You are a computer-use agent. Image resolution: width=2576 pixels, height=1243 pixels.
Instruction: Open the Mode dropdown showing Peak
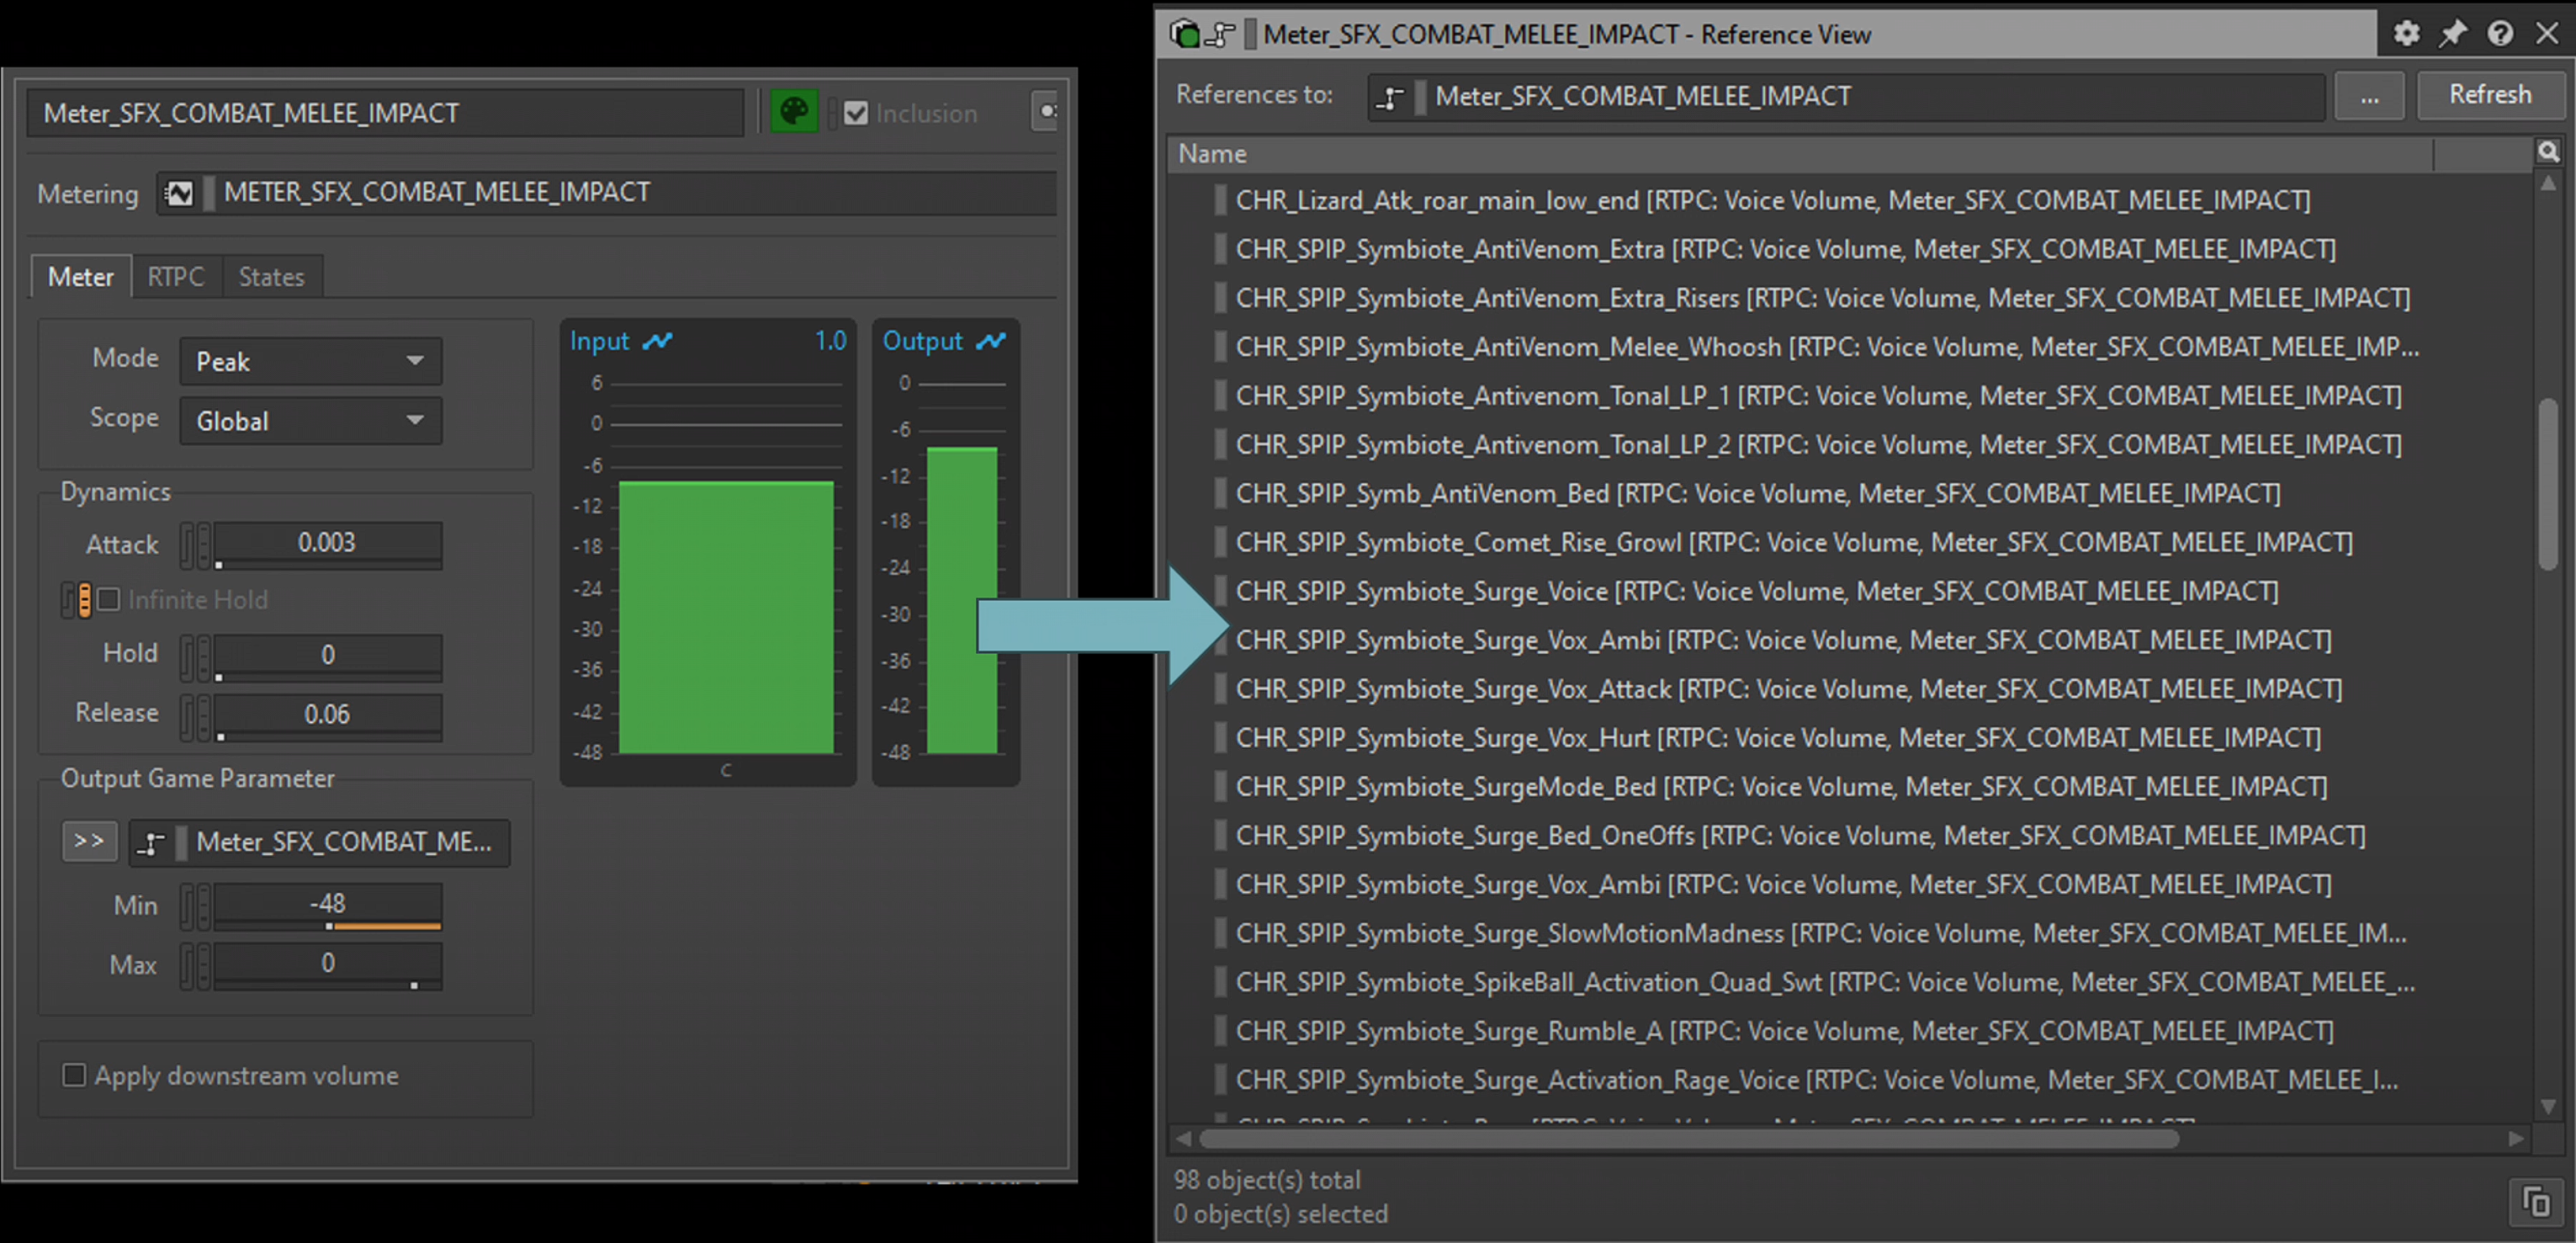pyautogui.click(x=311, y=361)
